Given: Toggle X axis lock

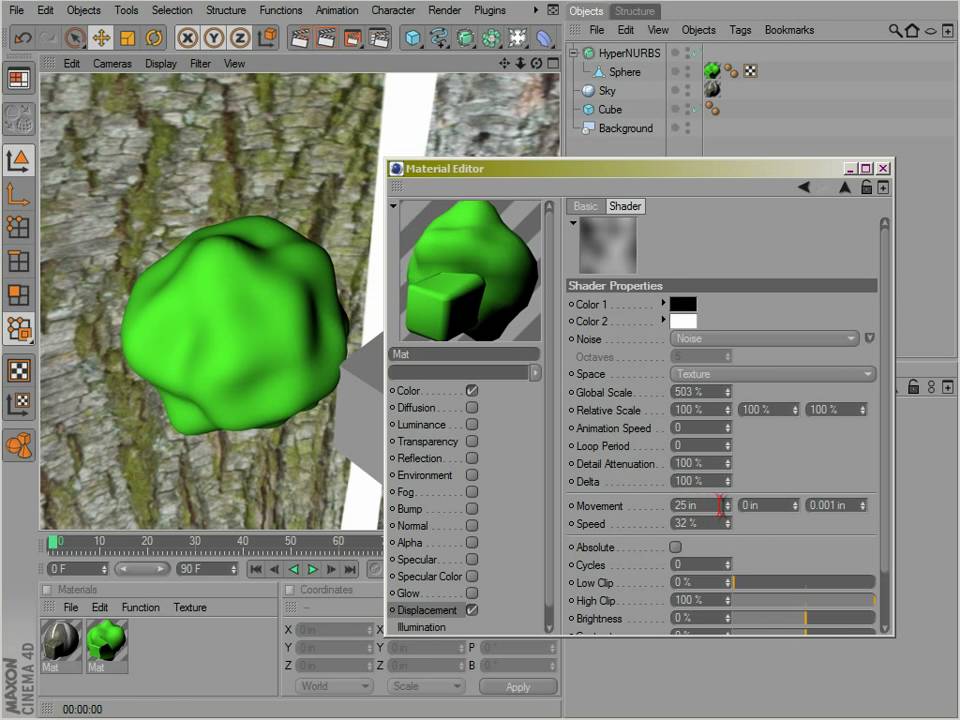Looking at the screenshot, I should [187, 39].
